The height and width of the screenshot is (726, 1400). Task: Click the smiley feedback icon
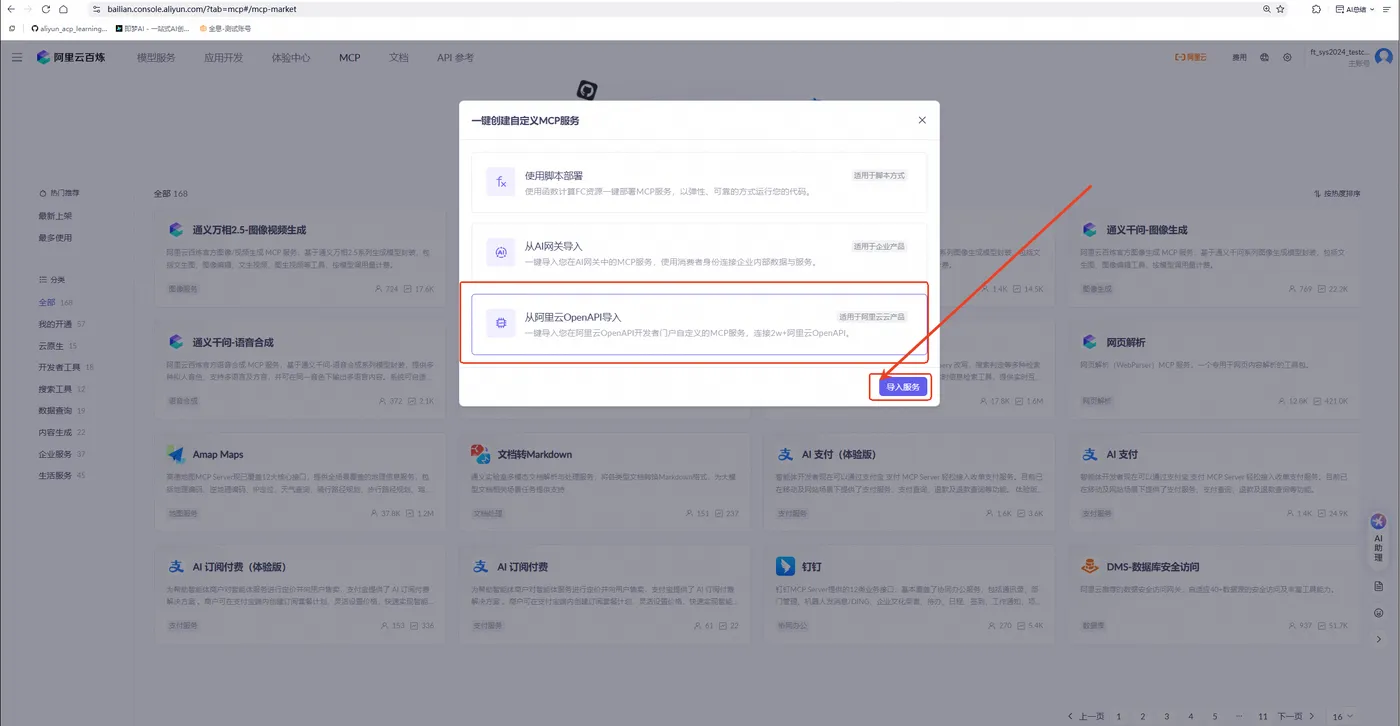(x=1378, y=612)
